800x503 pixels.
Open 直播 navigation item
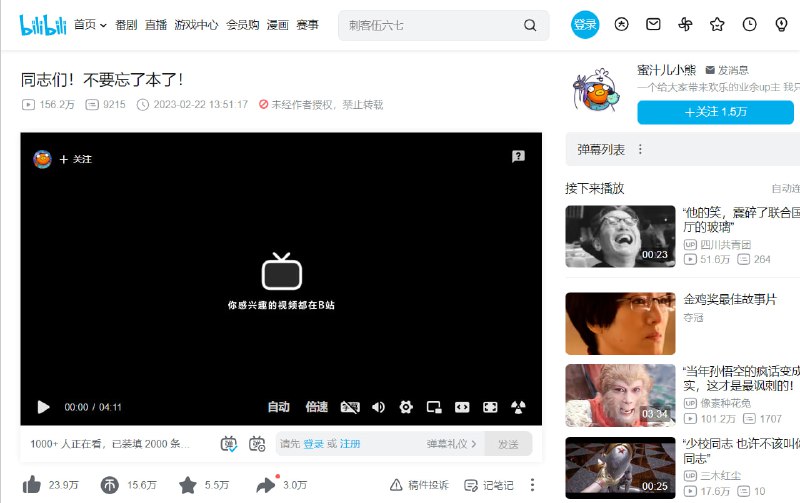pos(155,24)
